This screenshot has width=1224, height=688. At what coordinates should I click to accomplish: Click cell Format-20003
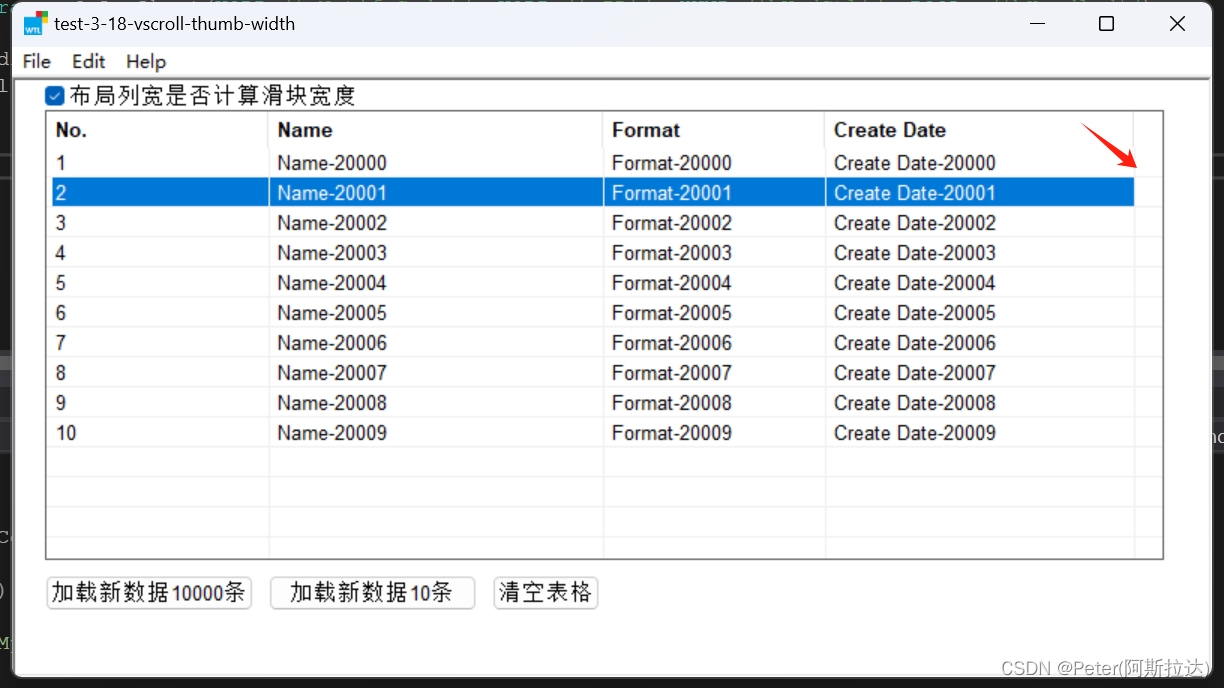tap(714, 253)
